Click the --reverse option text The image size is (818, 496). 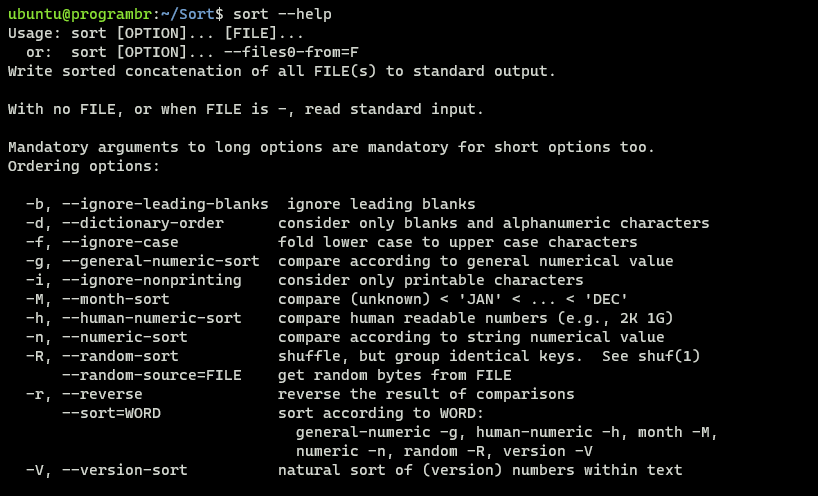click(x=102, y=394)
